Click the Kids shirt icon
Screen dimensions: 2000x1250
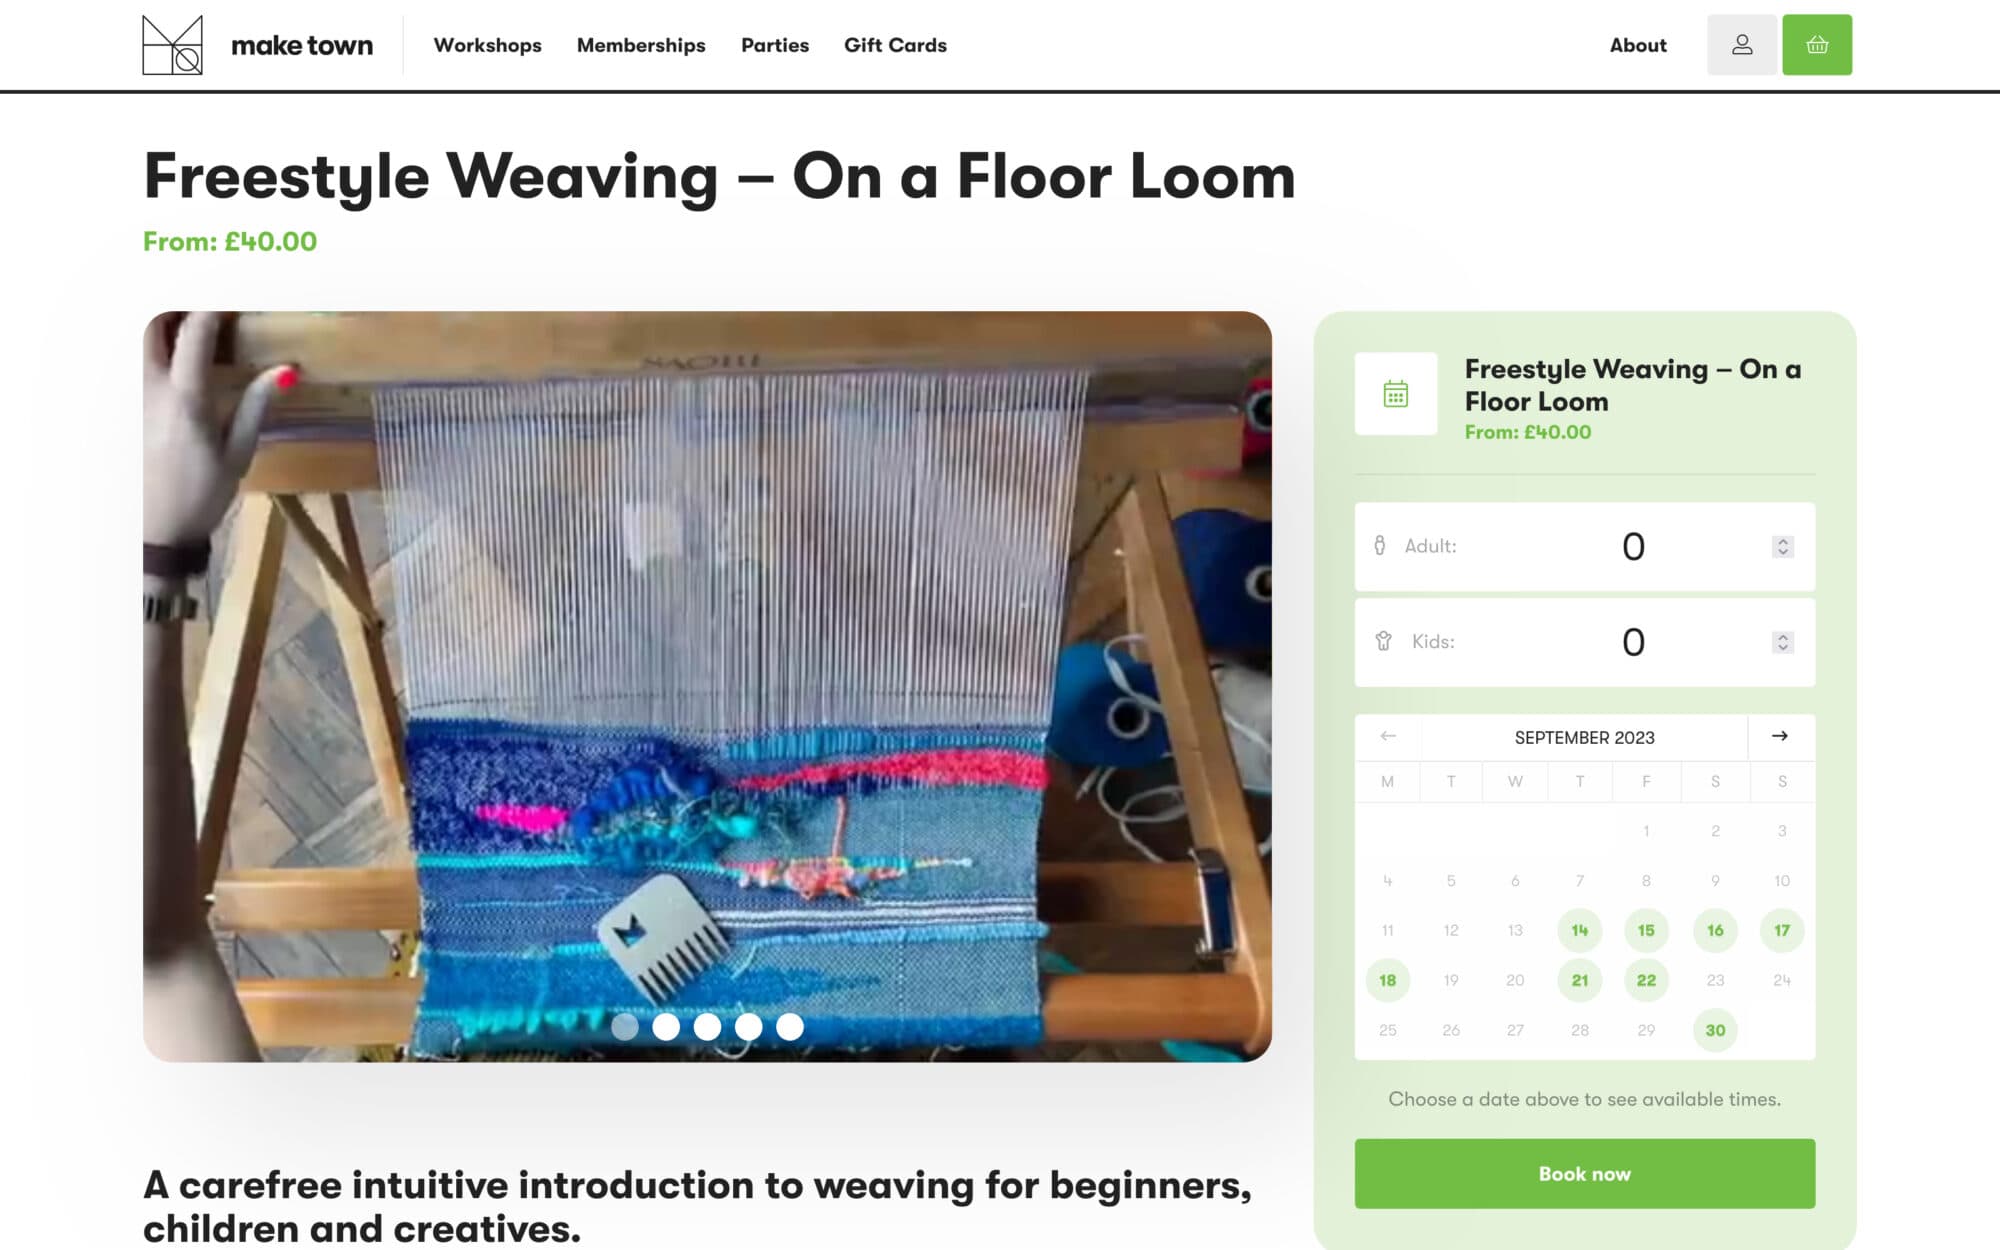tap(1383, 641)
